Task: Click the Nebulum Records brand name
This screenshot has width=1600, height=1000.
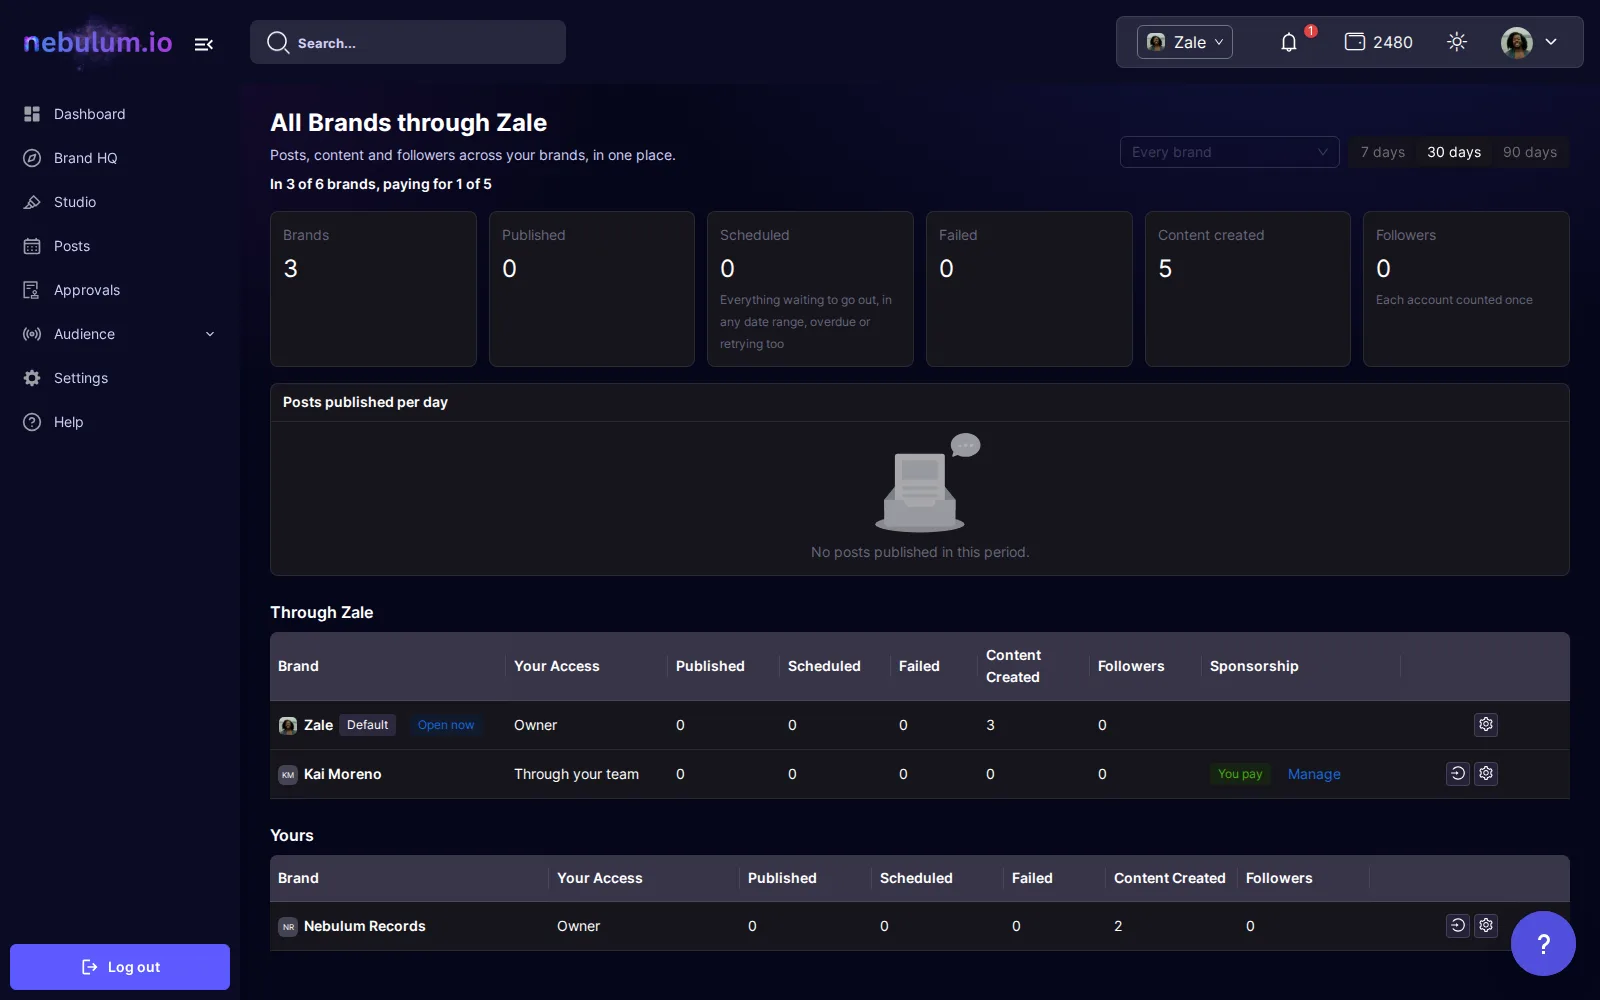Action: click(365, 926)
